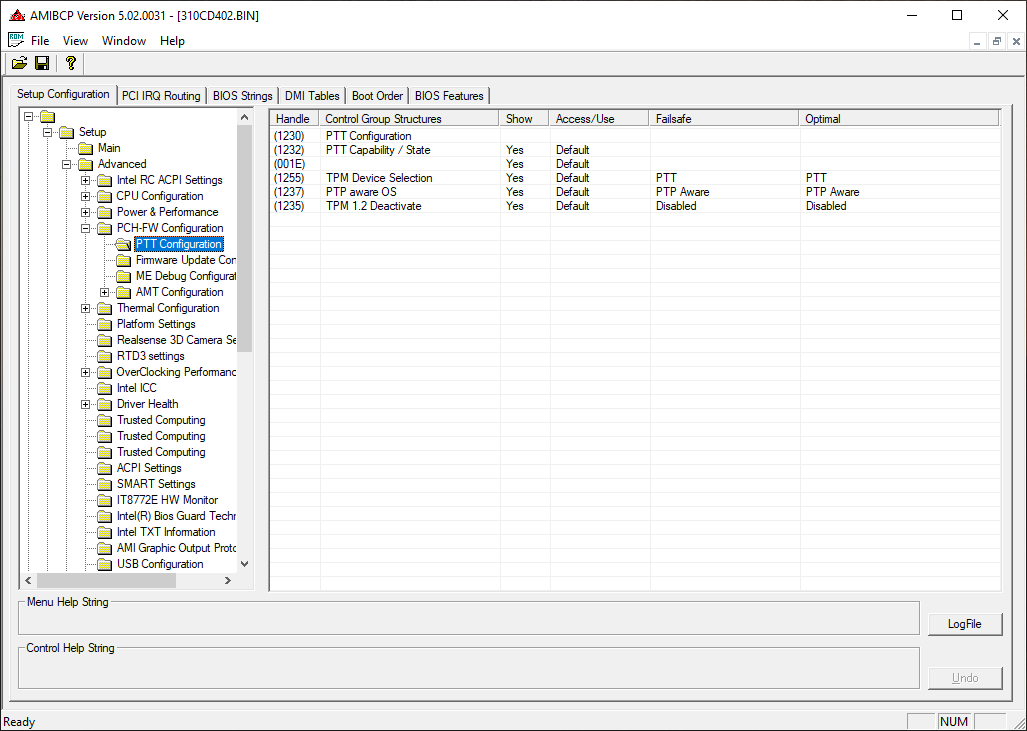Collapse the root tree node

click(28, 117)
